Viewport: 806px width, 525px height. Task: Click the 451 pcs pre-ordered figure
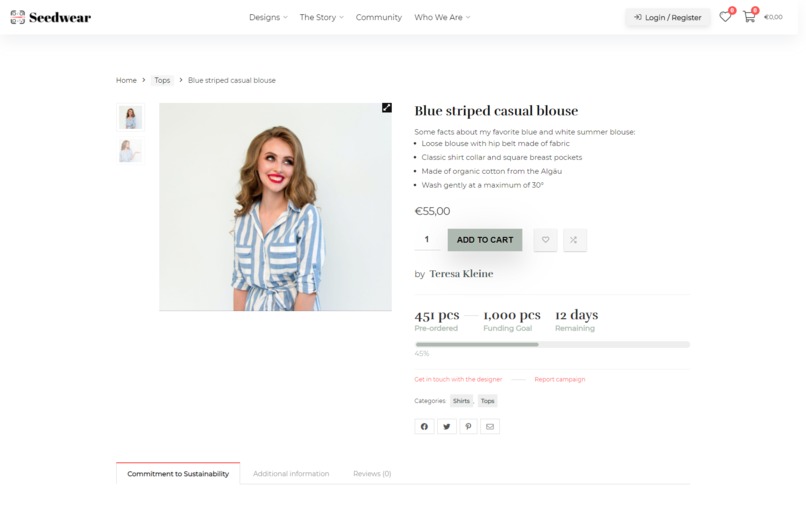pyautogui.click(x=437, y=315)
